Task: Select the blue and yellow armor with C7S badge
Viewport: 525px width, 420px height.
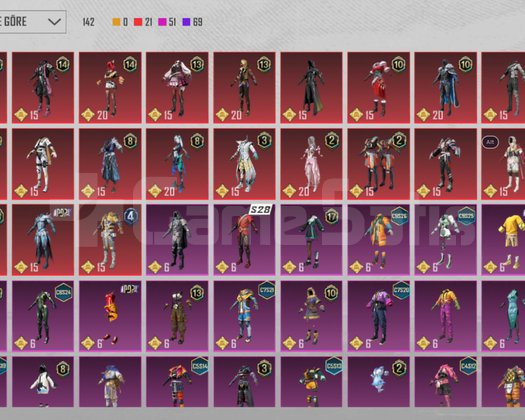Action: (x=244, y=316)
